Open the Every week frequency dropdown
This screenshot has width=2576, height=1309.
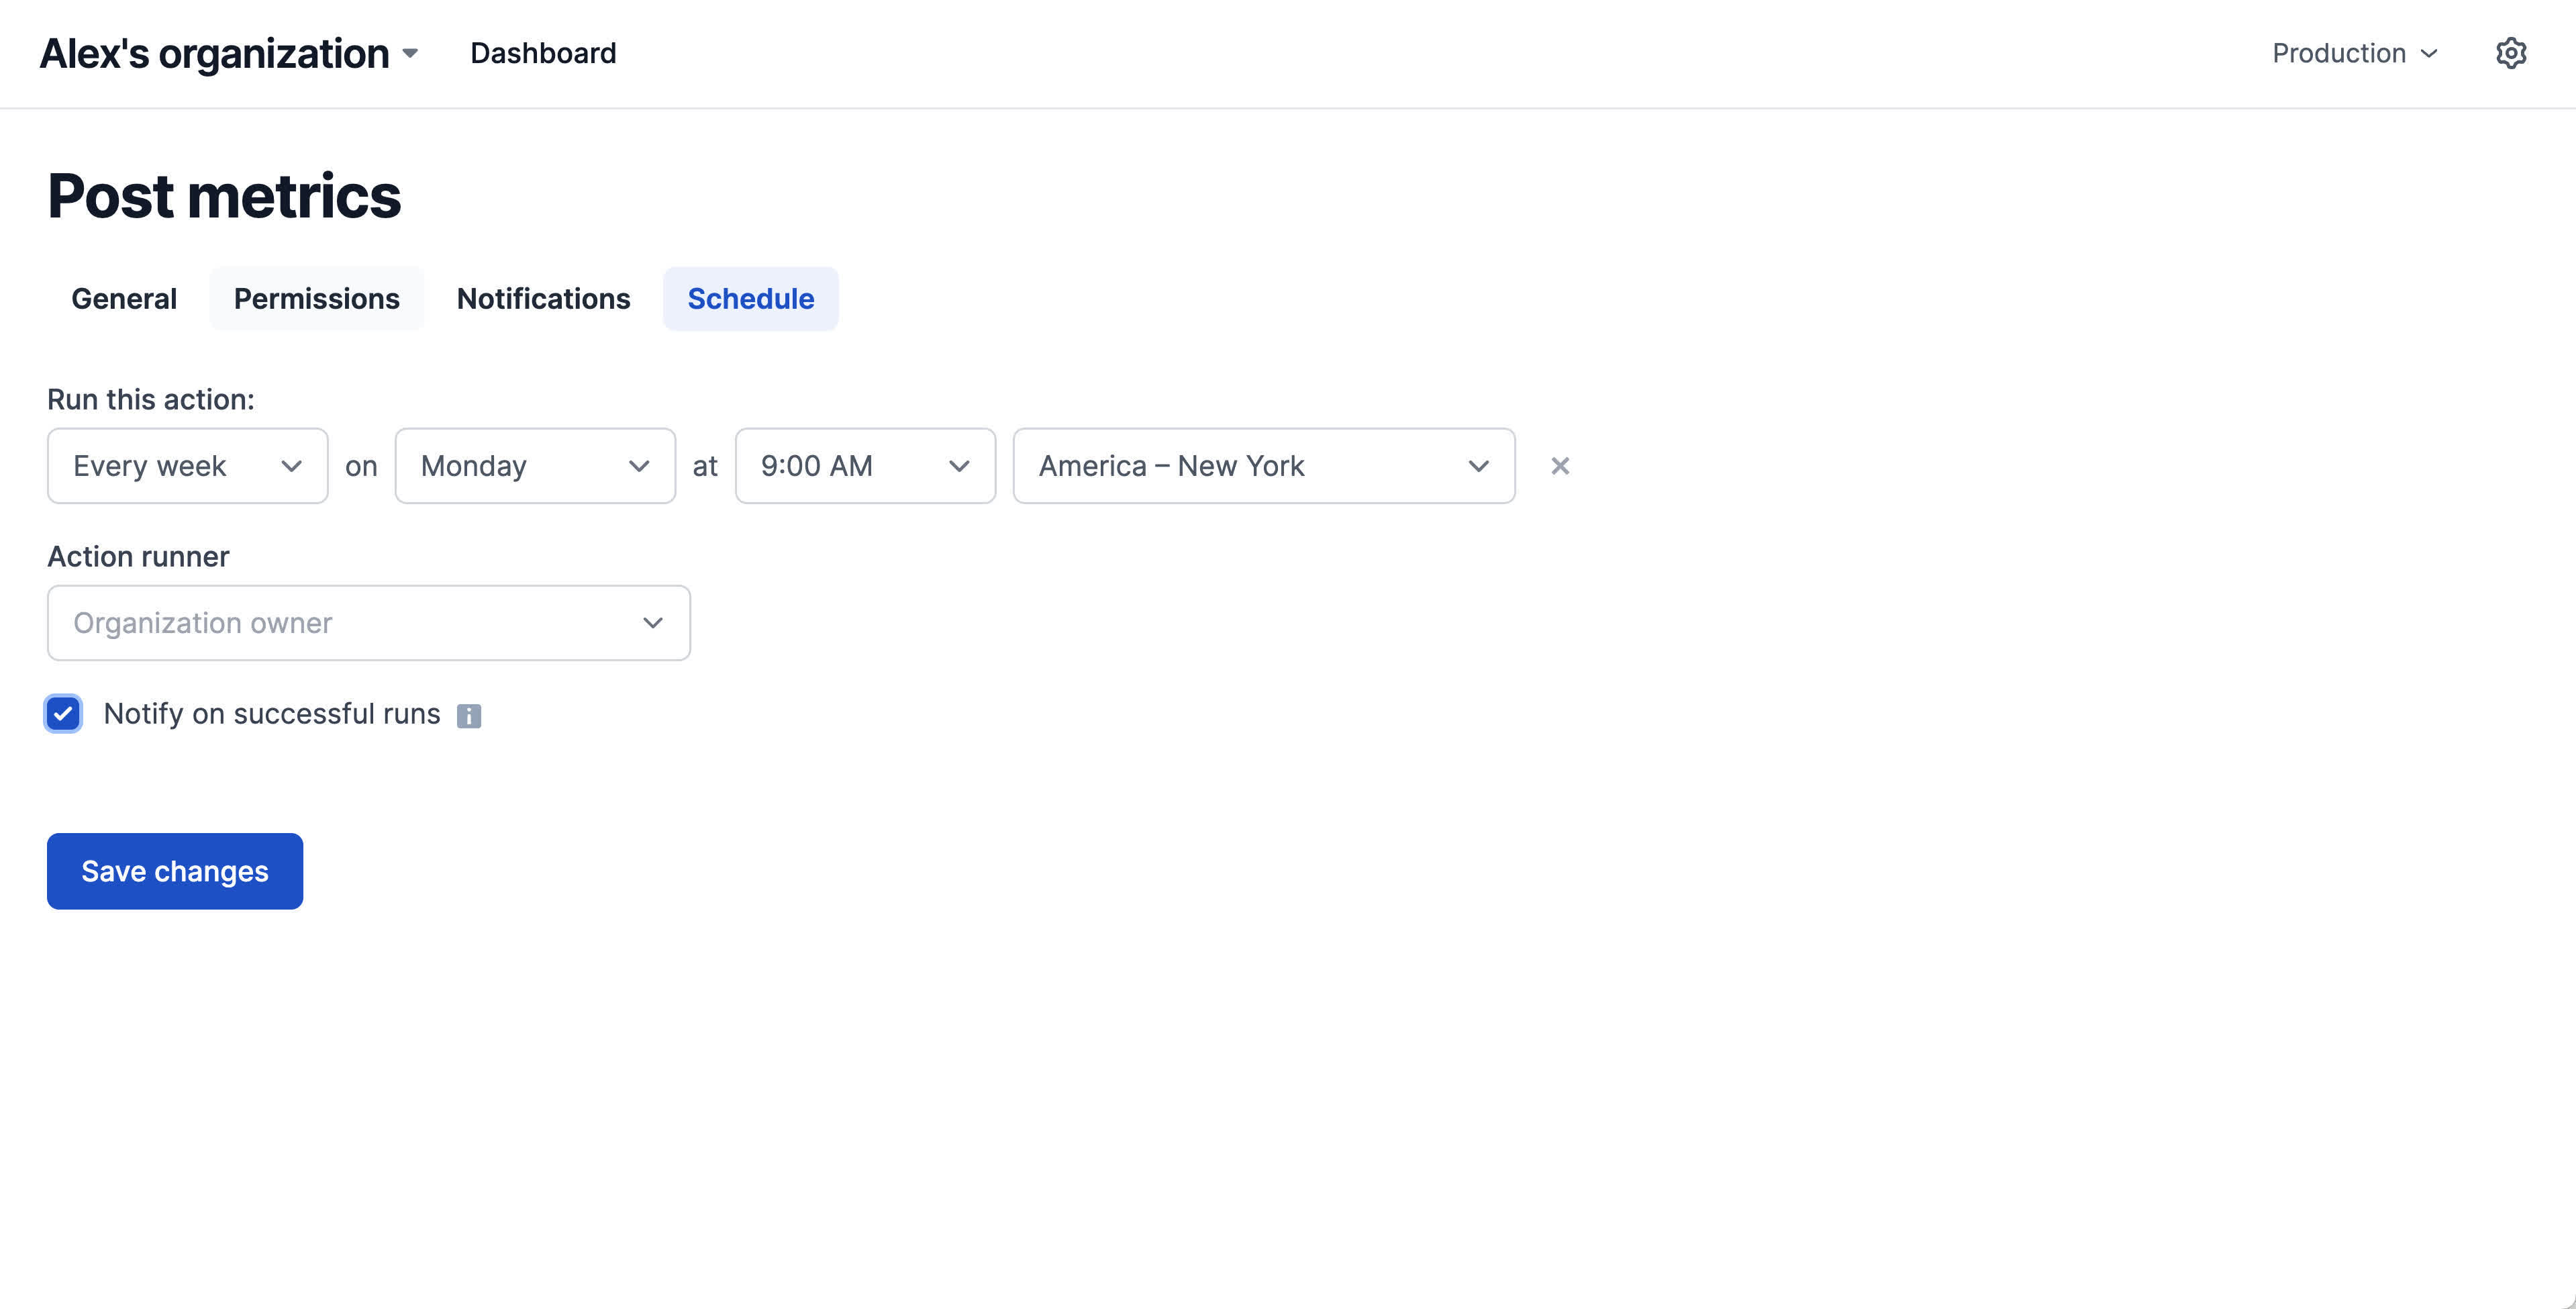pos(187,466)
